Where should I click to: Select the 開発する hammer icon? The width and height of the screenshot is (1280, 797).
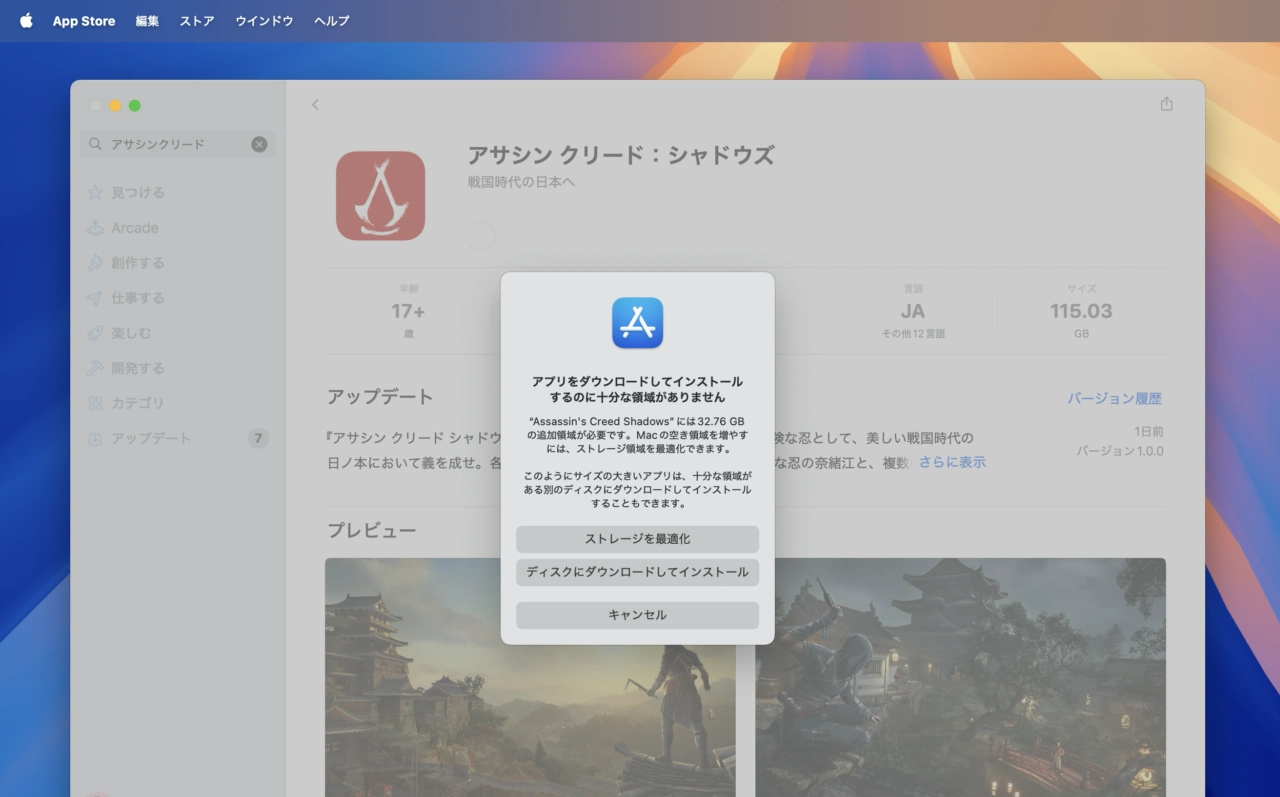[95, 368]
